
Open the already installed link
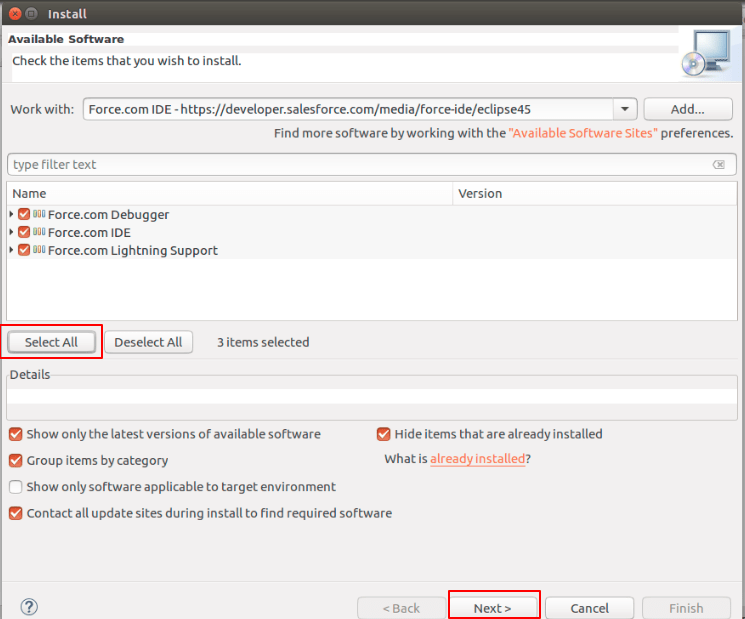(478, 459)
